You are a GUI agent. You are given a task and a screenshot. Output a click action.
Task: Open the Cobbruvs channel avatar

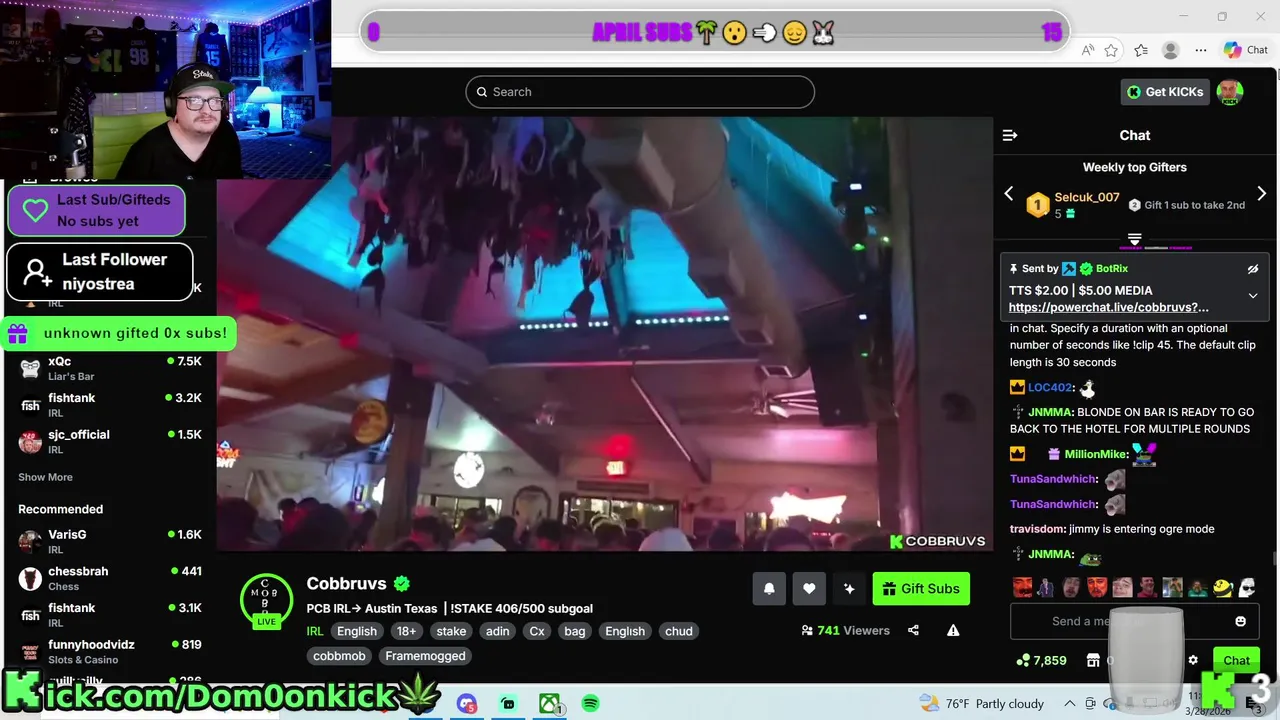pyautogui.click(x=266, y=599)
